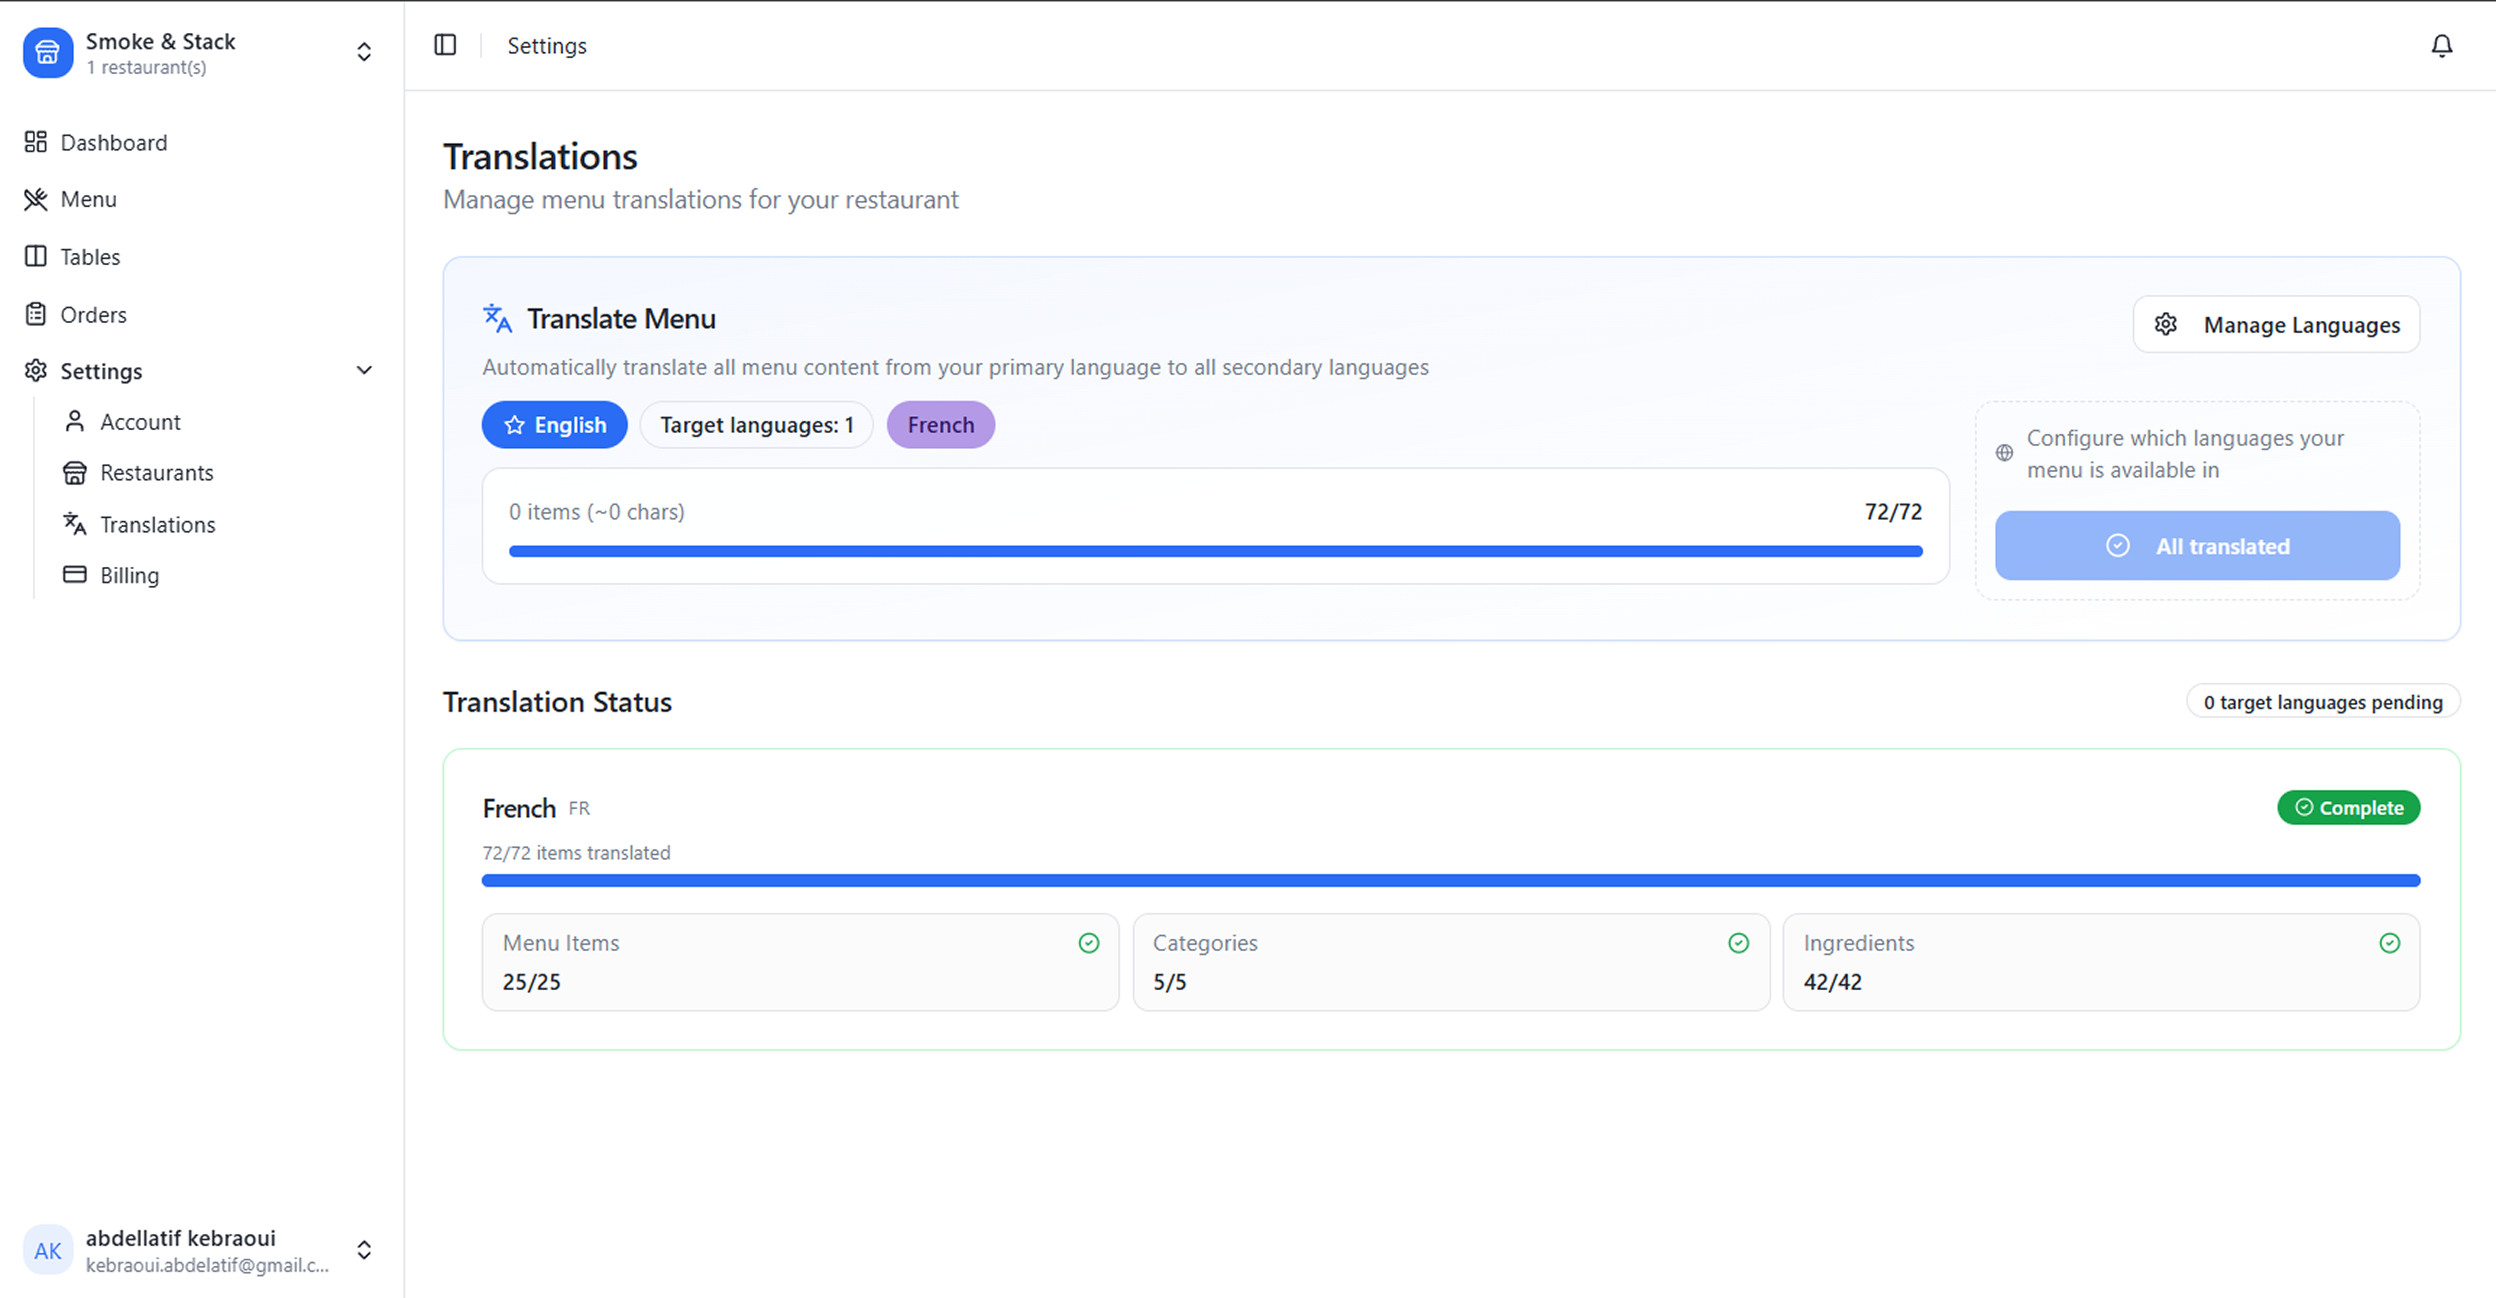Select the French language chip
This screenshot has width=2496, height=1298.
(940, 425)
